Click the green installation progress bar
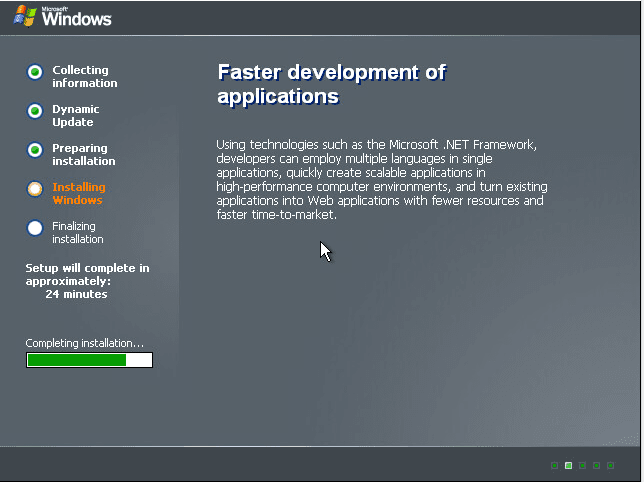This screenshot has width=644, height=482. 90,360
